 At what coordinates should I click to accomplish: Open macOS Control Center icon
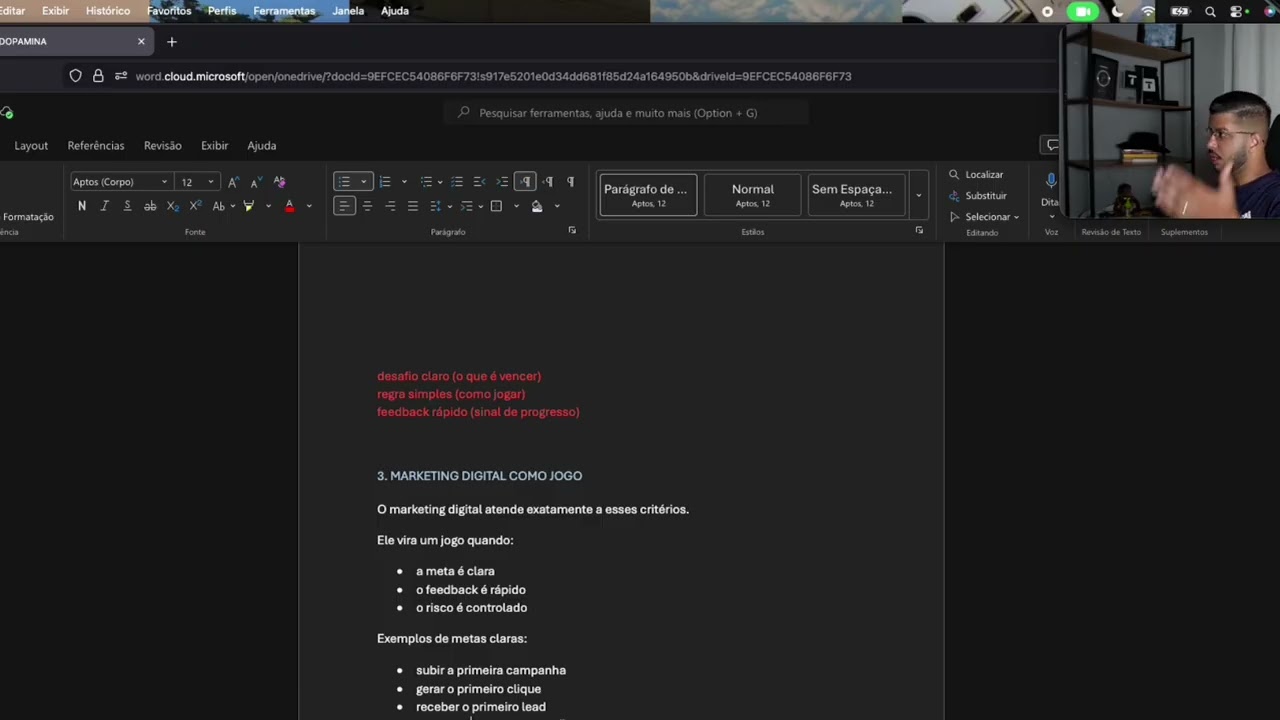[x=1237, y=12]
